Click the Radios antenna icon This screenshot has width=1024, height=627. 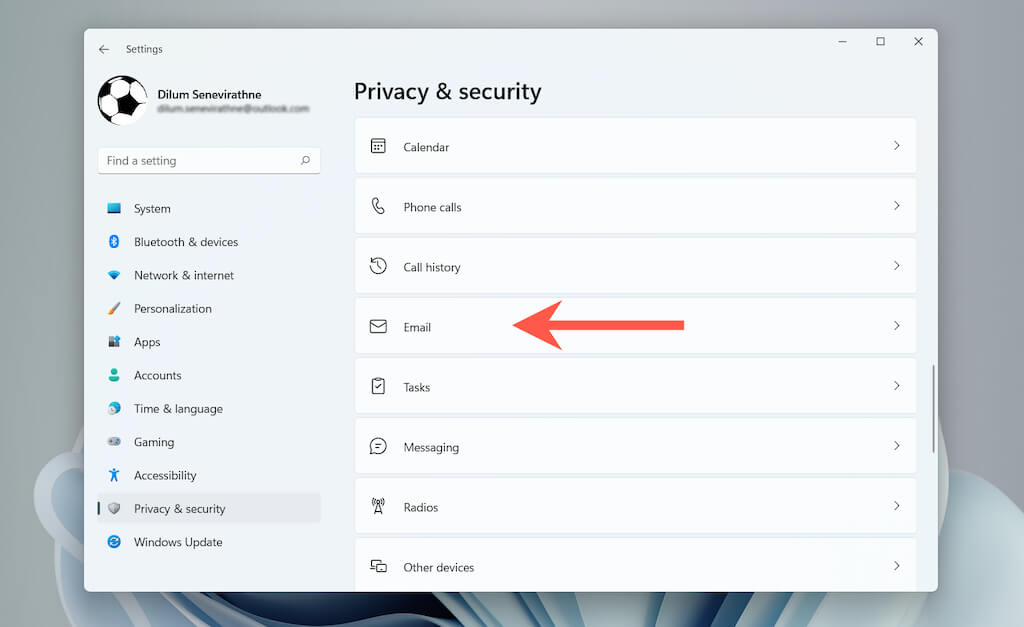(x=378, y=506)
